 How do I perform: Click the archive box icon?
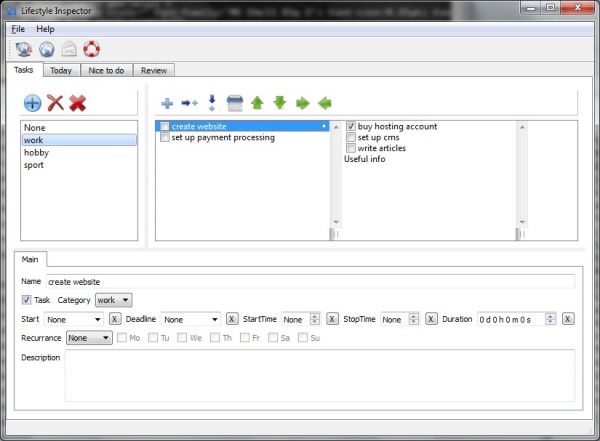coord(235,103)
